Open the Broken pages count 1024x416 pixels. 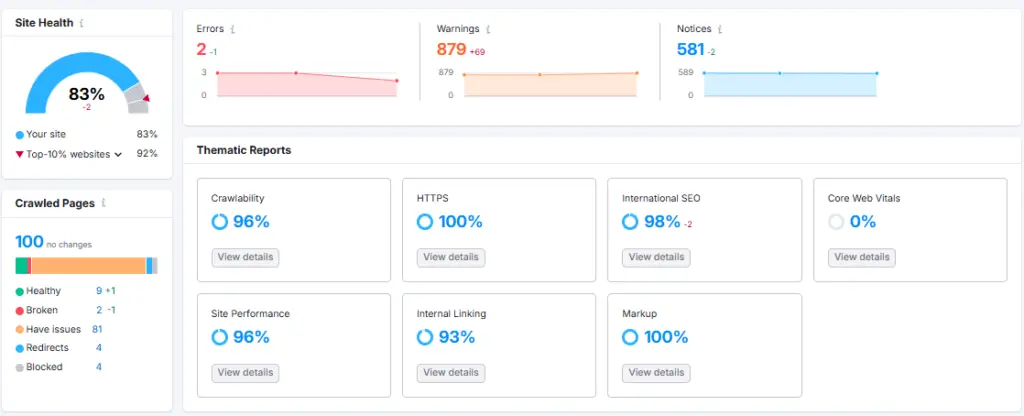(x=99, y=310)
